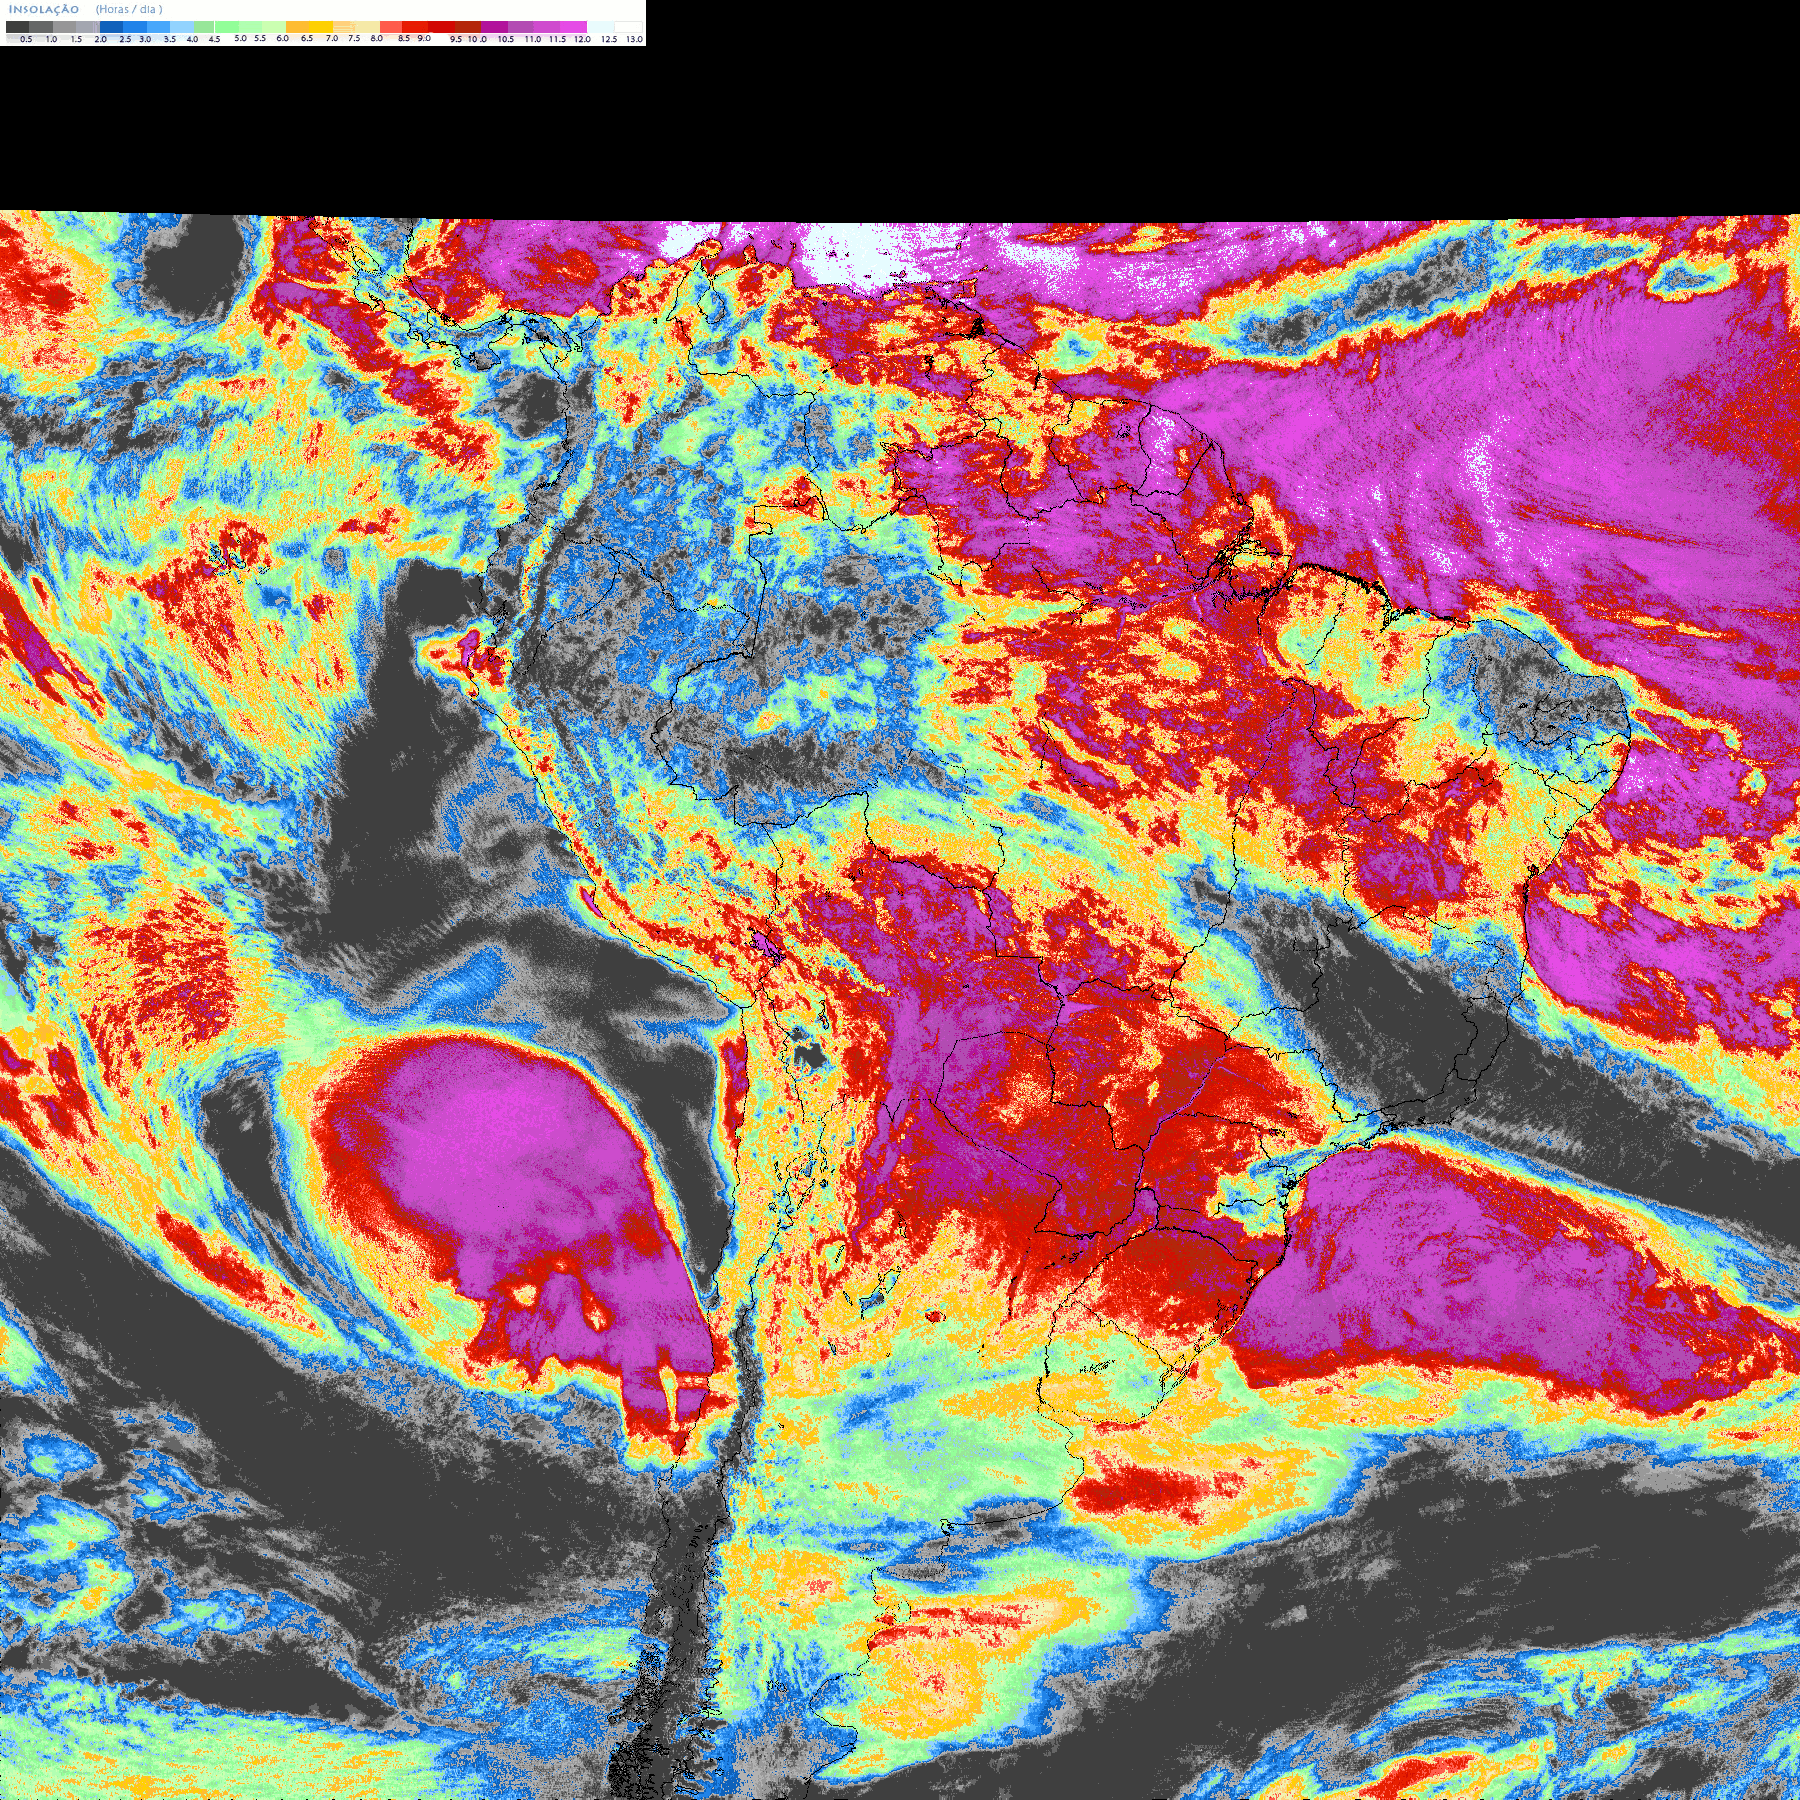Choose the bright red swatch at 9.0
This screenshot has width=1800, height=1800.
pos(415,27)
